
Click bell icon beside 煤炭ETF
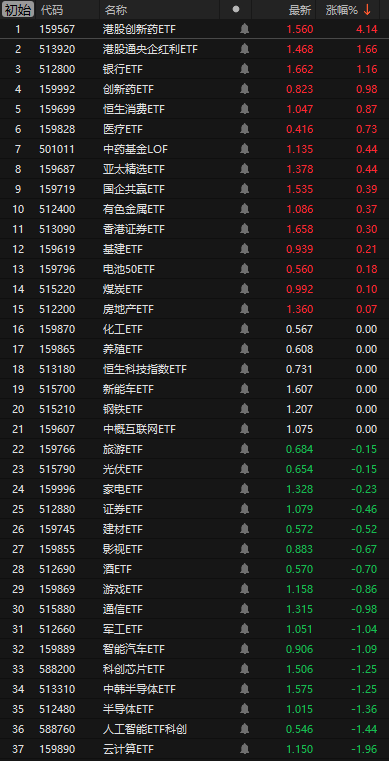[244, 289]
